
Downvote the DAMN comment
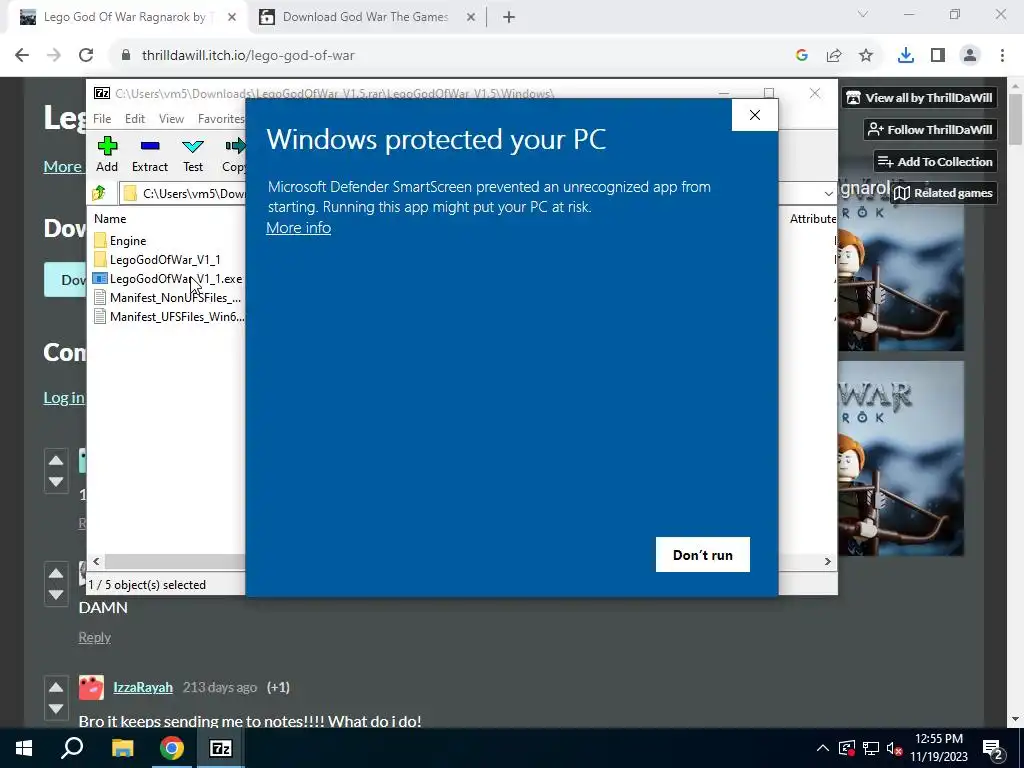click(56, 595)
